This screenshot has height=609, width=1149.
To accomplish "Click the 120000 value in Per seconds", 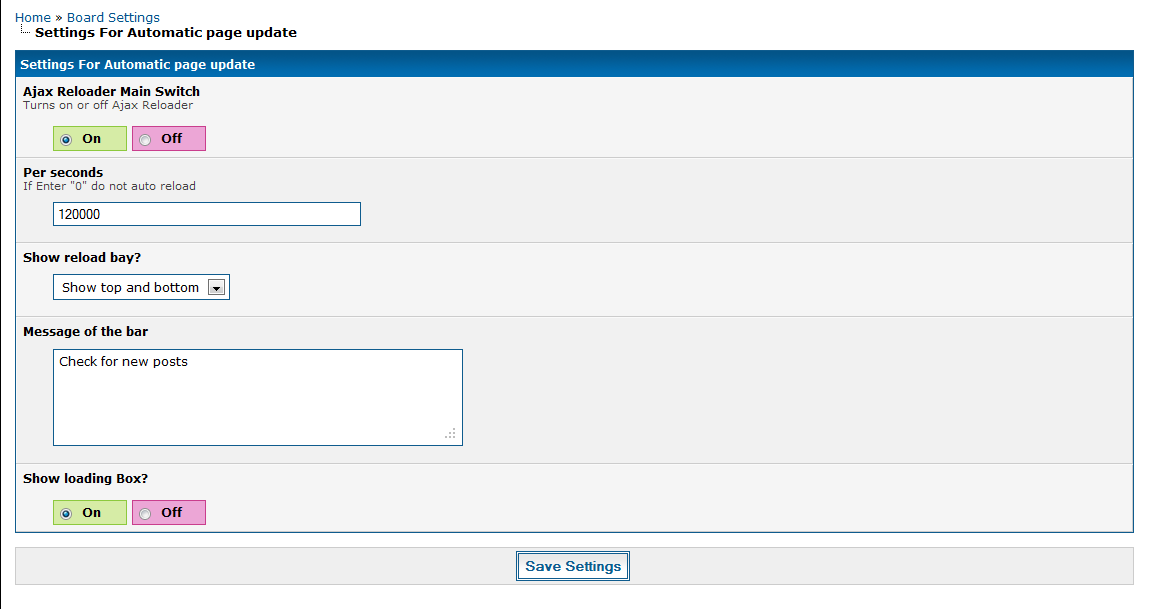I will click(79, 214).
